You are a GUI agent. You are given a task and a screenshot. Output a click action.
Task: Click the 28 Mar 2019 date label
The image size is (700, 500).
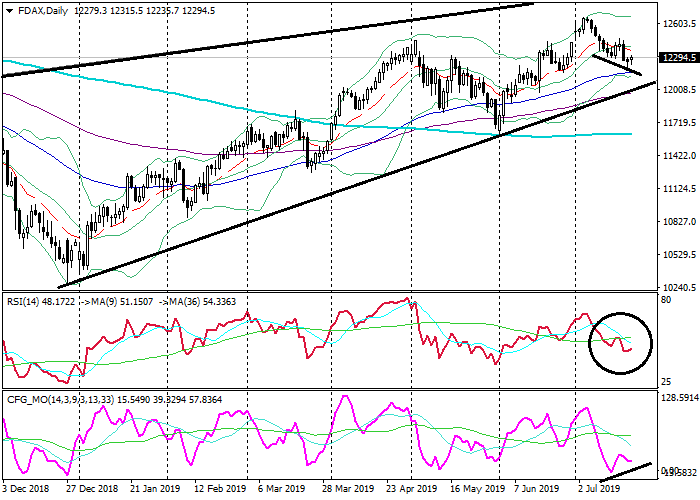(347, 491)
